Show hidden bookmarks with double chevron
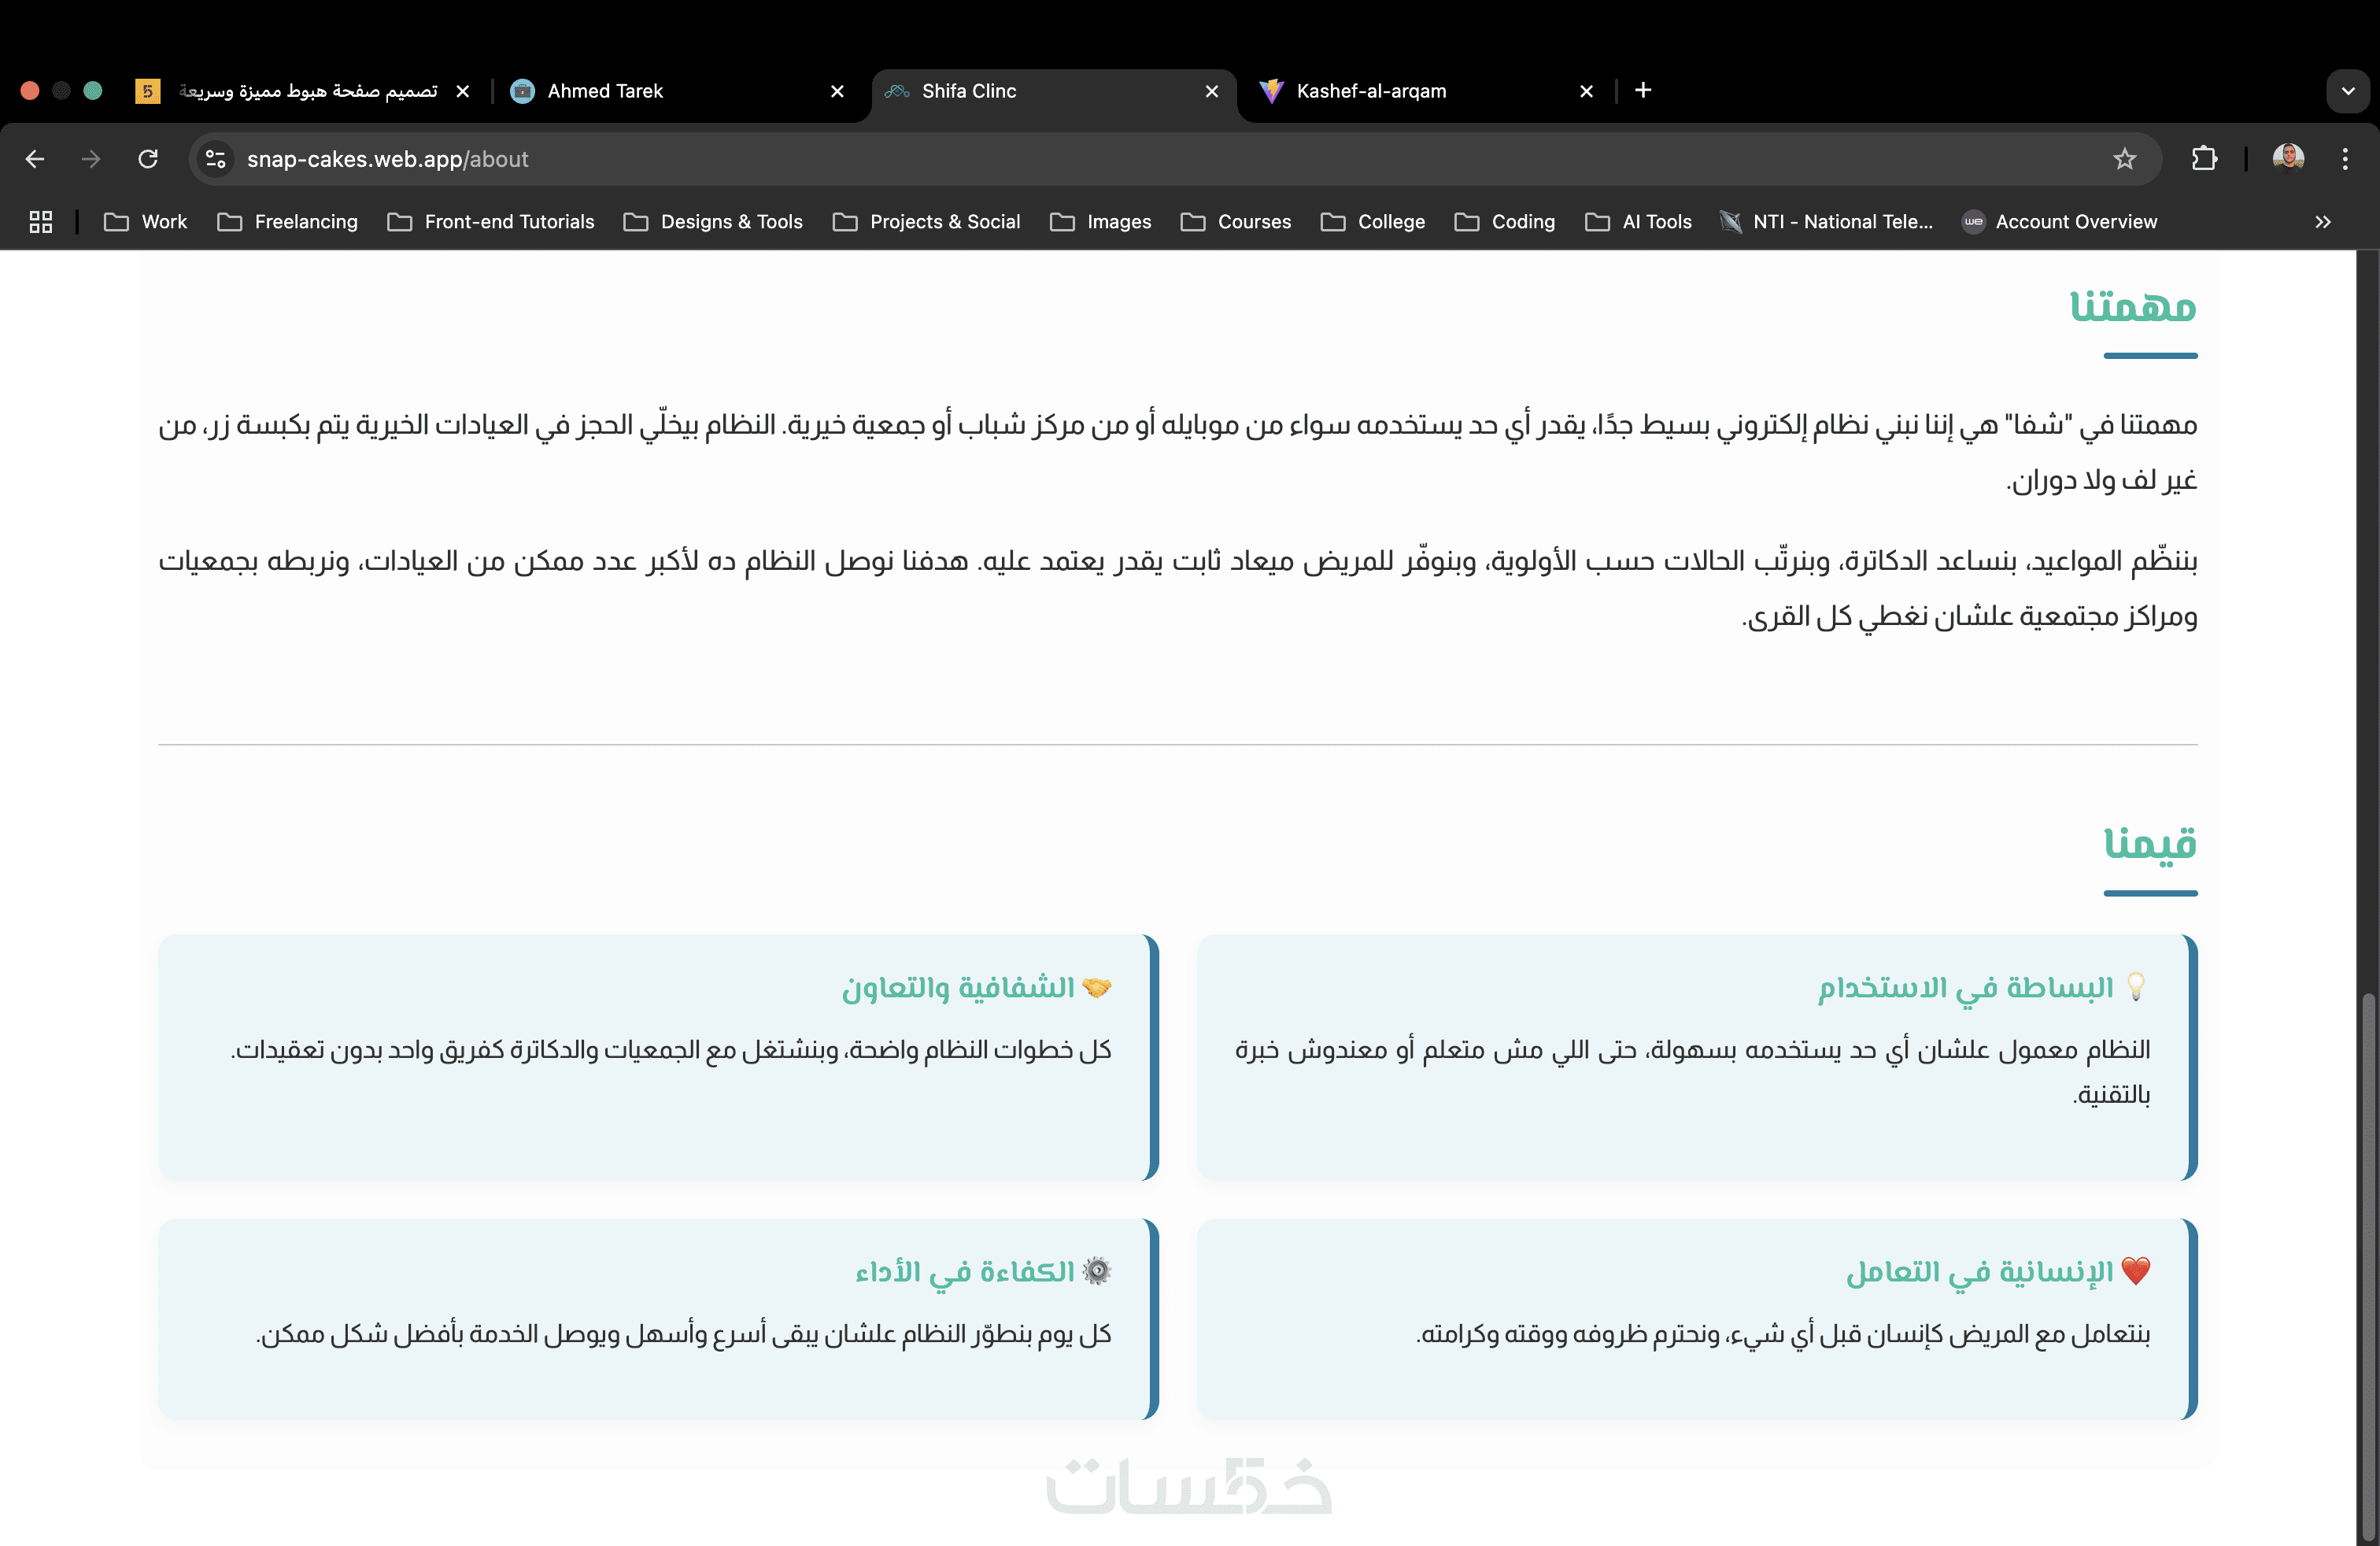The width and height of the screenshot is (2380, 1546). click(x=2323, y=222)
